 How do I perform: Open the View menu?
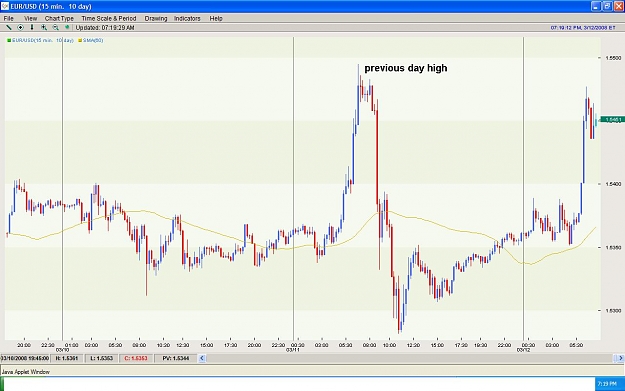pyautogui.click(x=30, y=18)
